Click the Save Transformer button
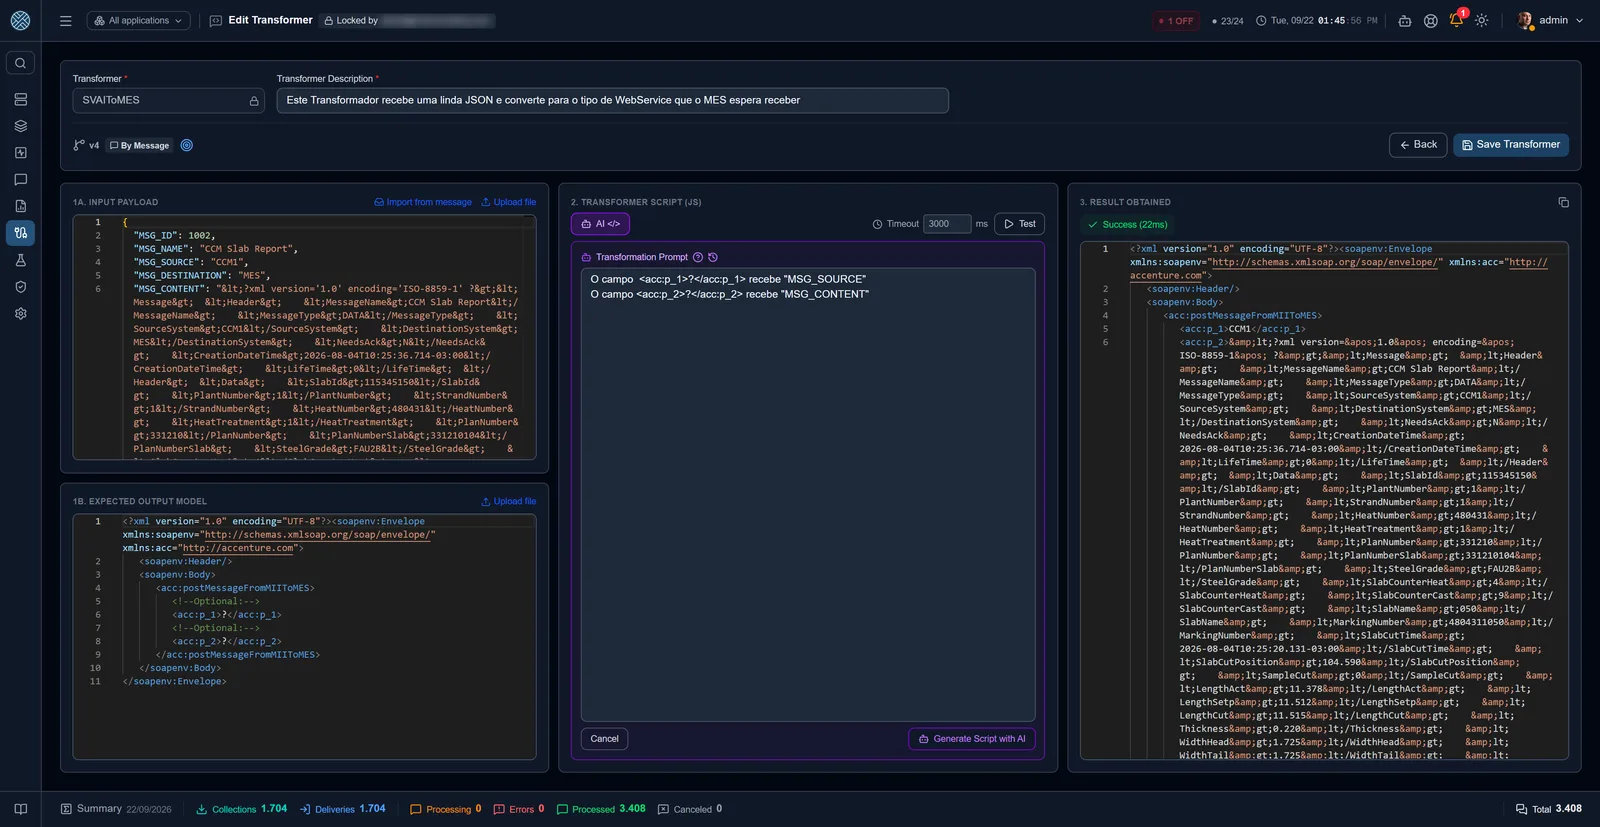 pos(1511,145)
